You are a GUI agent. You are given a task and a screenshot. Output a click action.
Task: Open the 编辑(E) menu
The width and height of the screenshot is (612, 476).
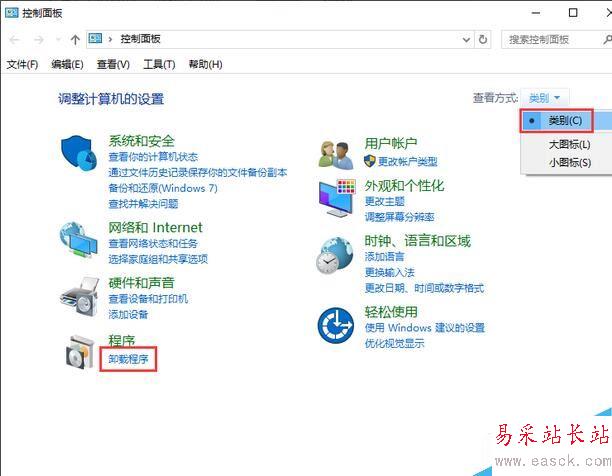point(67,64)
